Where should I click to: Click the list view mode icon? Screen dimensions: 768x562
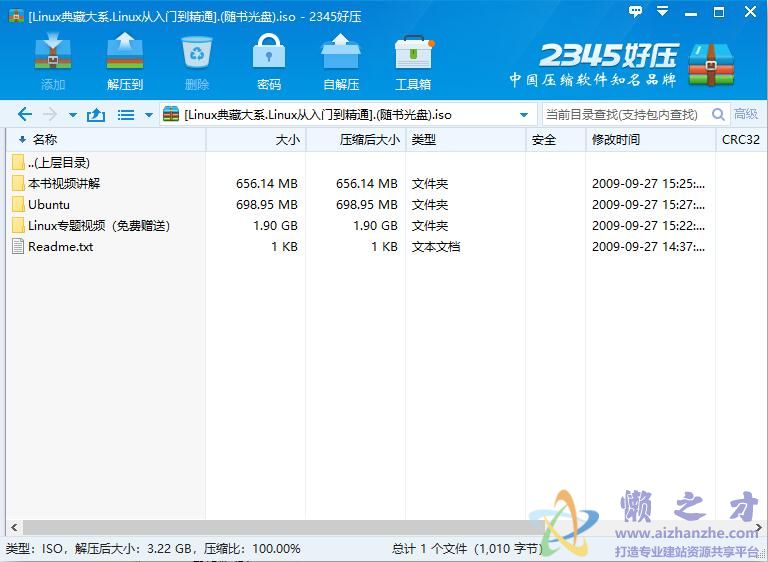point(126,115)
